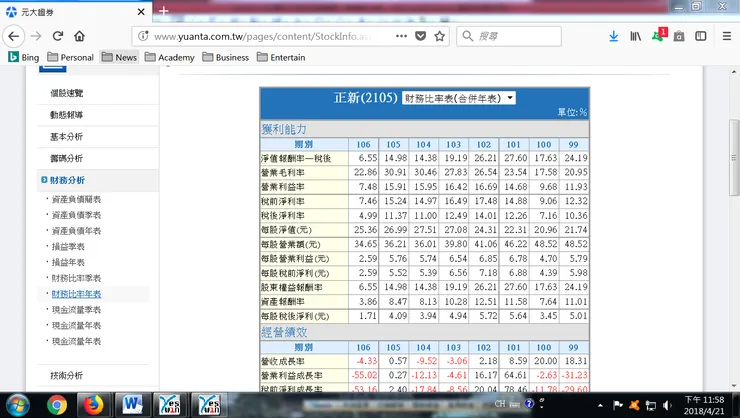Click the 搜尋 search box
The height and width of the screenshot is (418, 740).
pos(509,36)
